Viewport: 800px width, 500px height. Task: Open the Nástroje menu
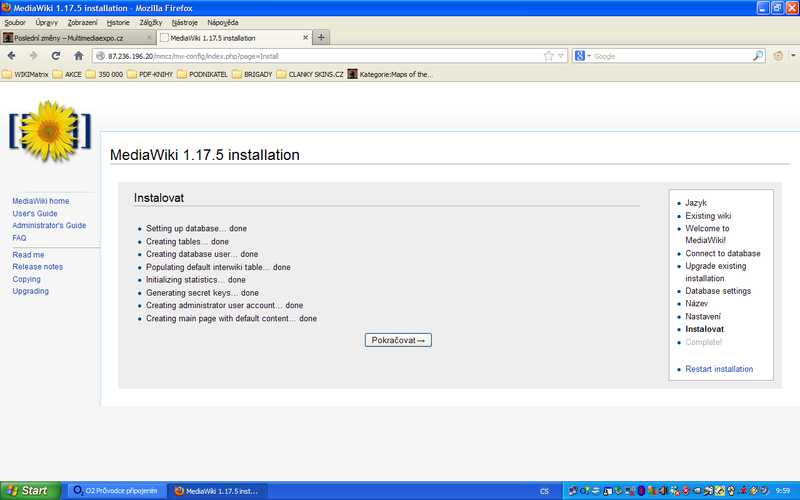(x=184, y=22)
